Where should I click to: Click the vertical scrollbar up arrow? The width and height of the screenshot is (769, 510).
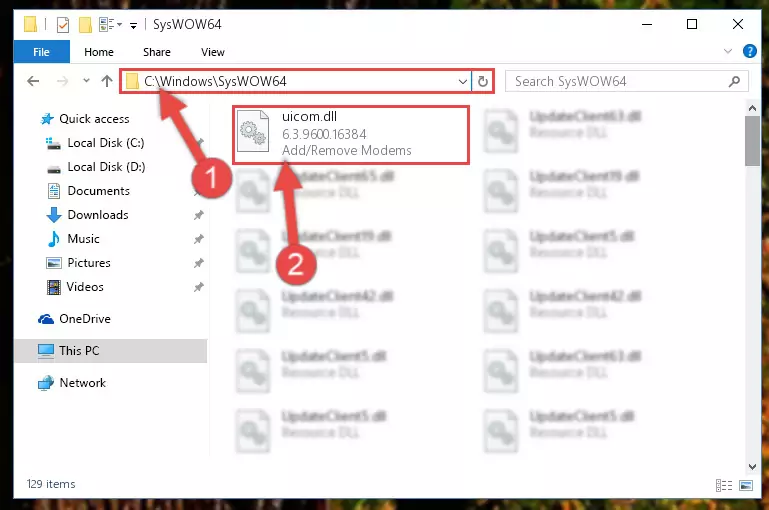pyautogui.click(x=752, y=107)
